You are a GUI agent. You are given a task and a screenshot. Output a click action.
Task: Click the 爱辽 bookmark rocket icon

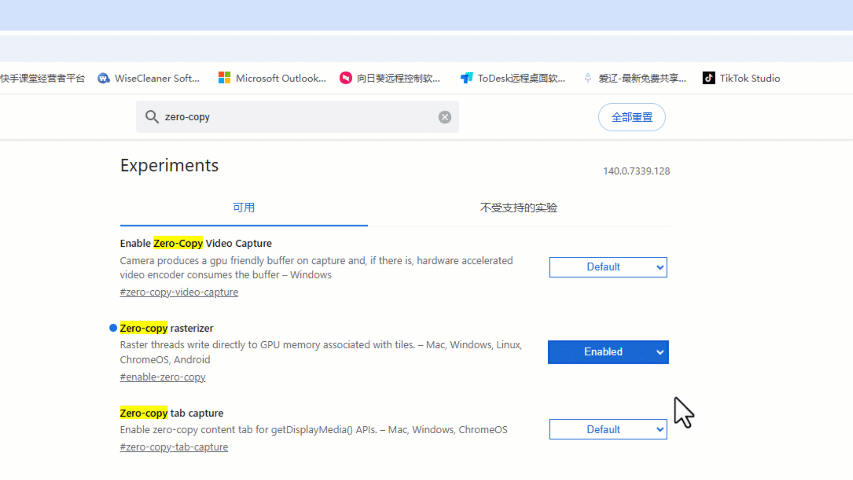pyautogui.click(x=588, y=78)
